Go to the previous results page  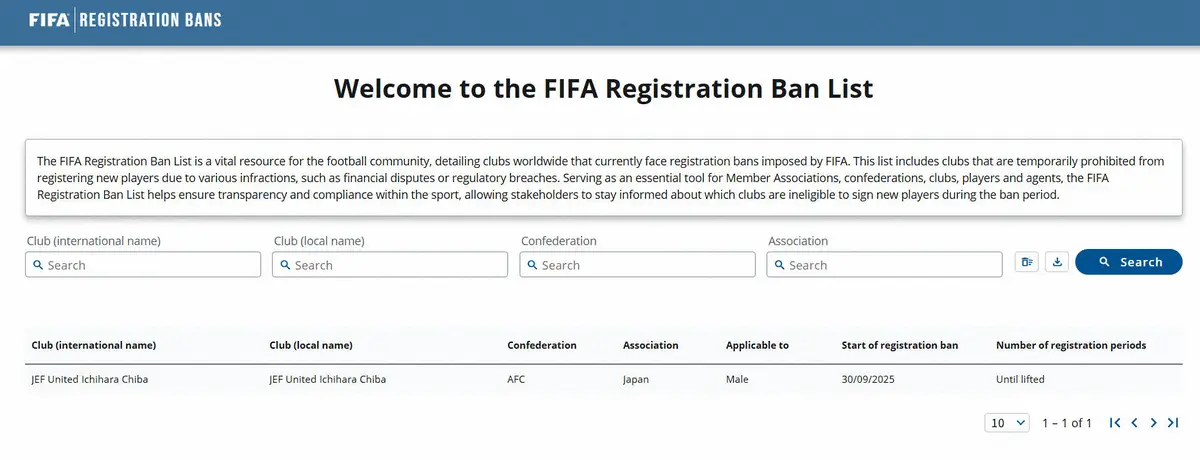[x=1135, y=423]
